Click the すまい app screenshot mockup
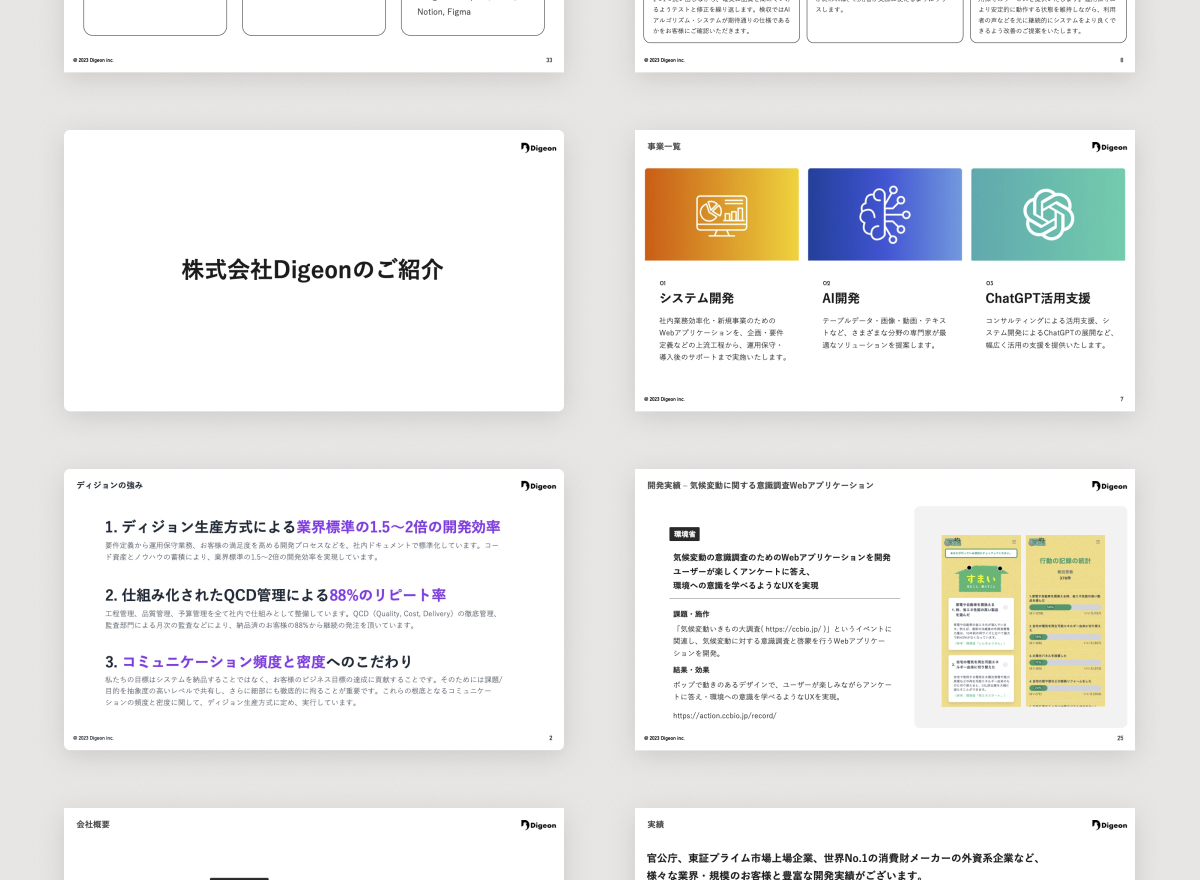The width and height of the screenshot is (1200, 880). point(980,621)
